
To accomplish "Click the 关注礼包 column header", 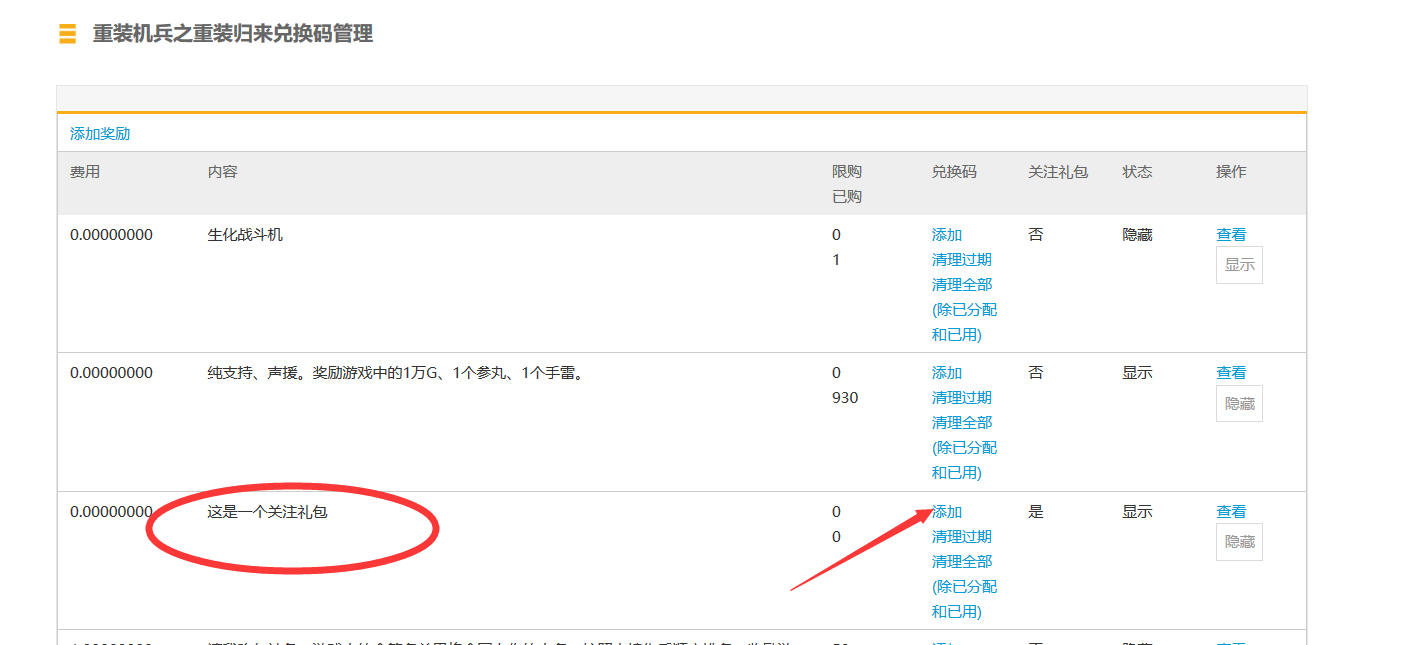I will click(1058, 172).
